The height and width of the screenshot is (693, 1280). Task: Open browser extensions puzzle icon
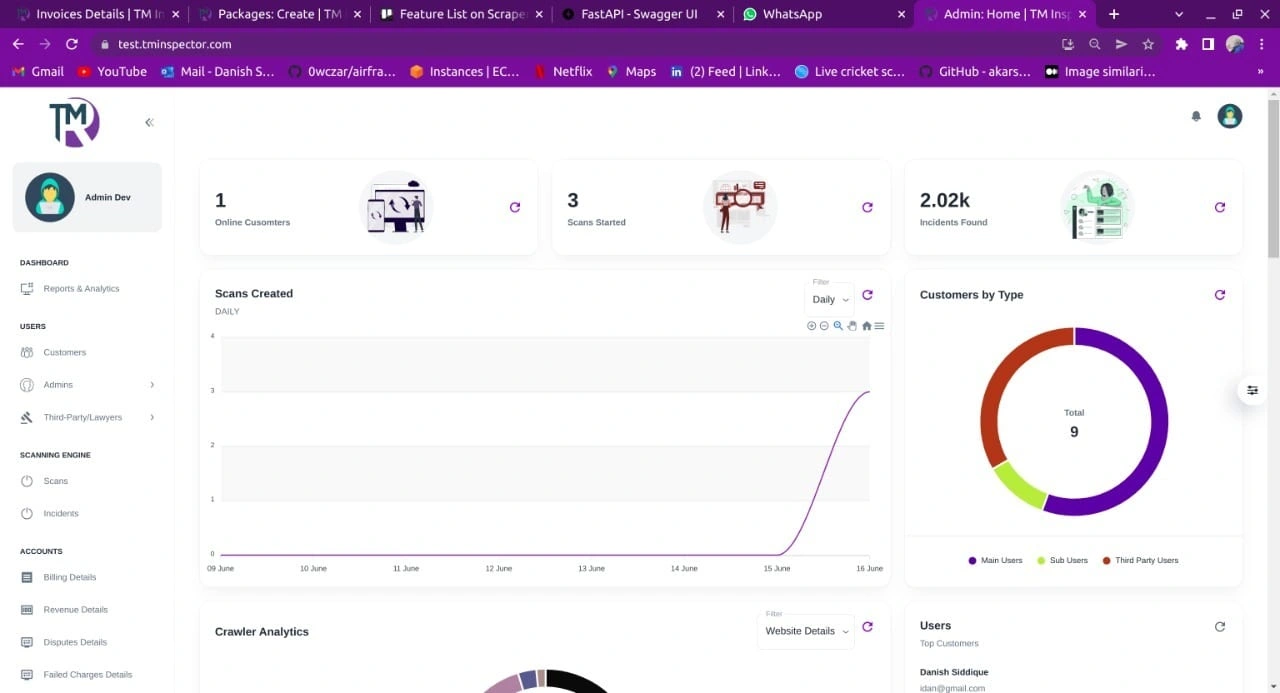1181,44
